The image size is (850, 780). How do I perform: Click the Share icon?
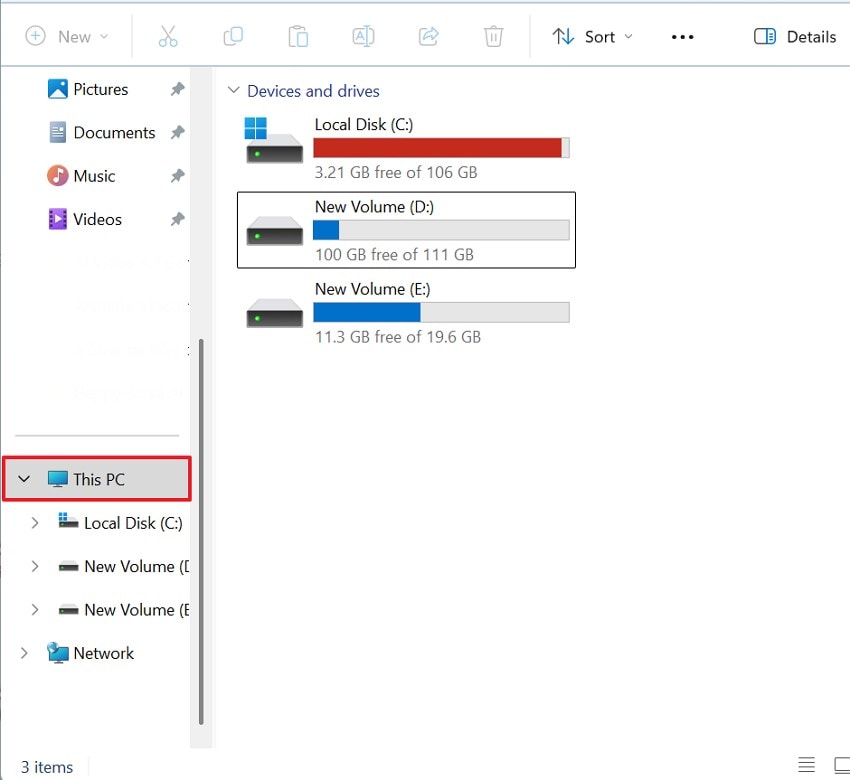click(428, 36)
